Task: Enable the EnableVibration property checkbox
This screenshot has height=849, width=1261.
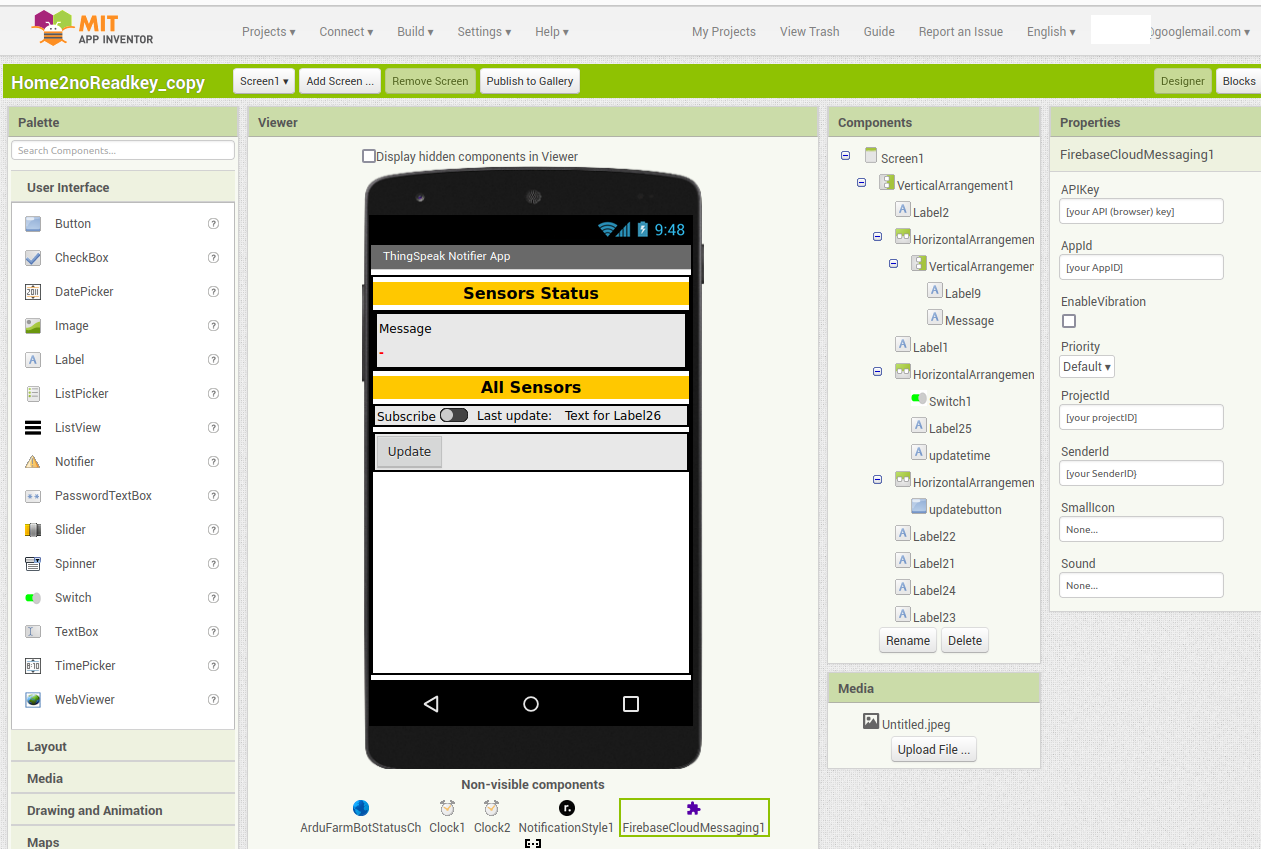Action: point(1068,321)
